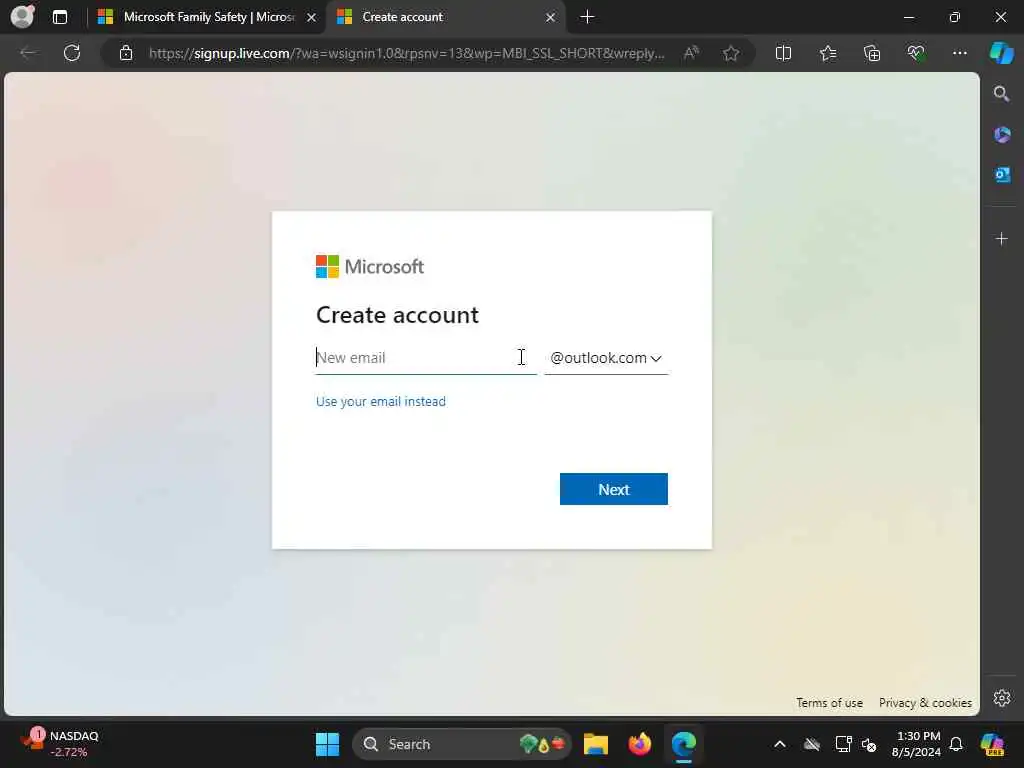View site information lock icon

pyautogui.click(x=126, y=53)
